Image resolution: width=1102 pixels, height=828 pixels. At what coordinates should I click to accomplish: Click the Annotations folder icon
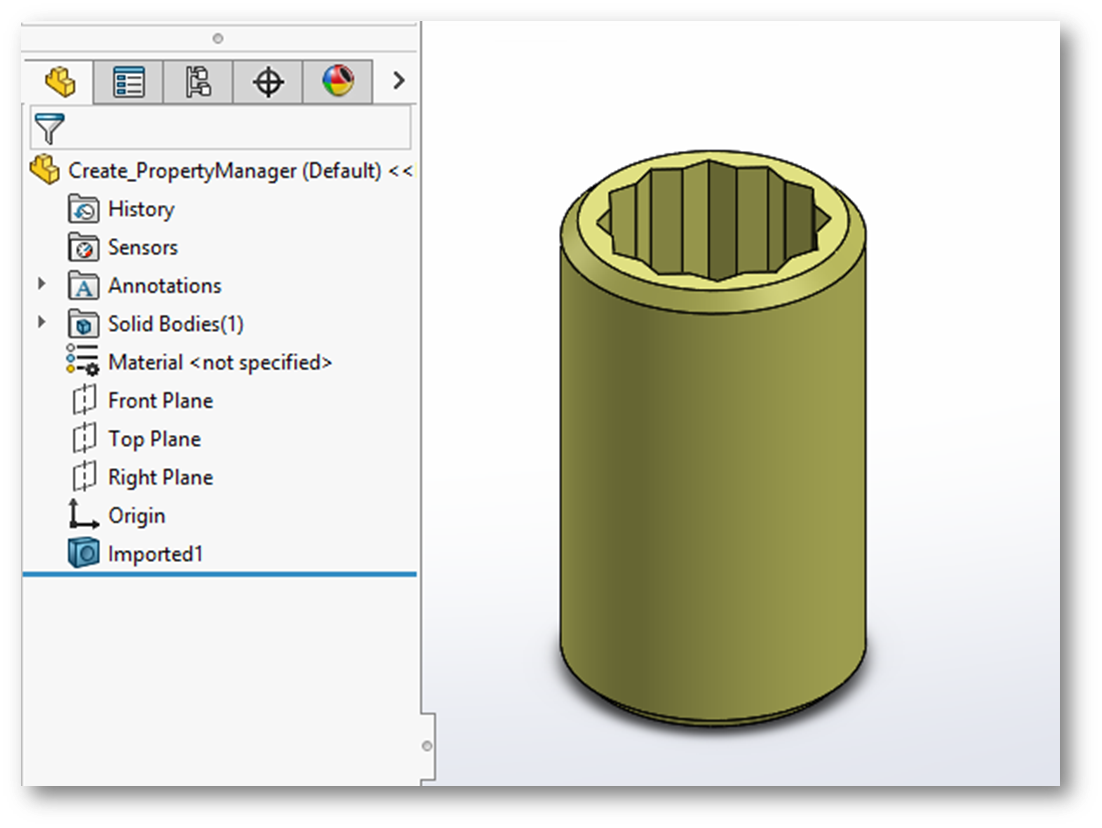82,285
